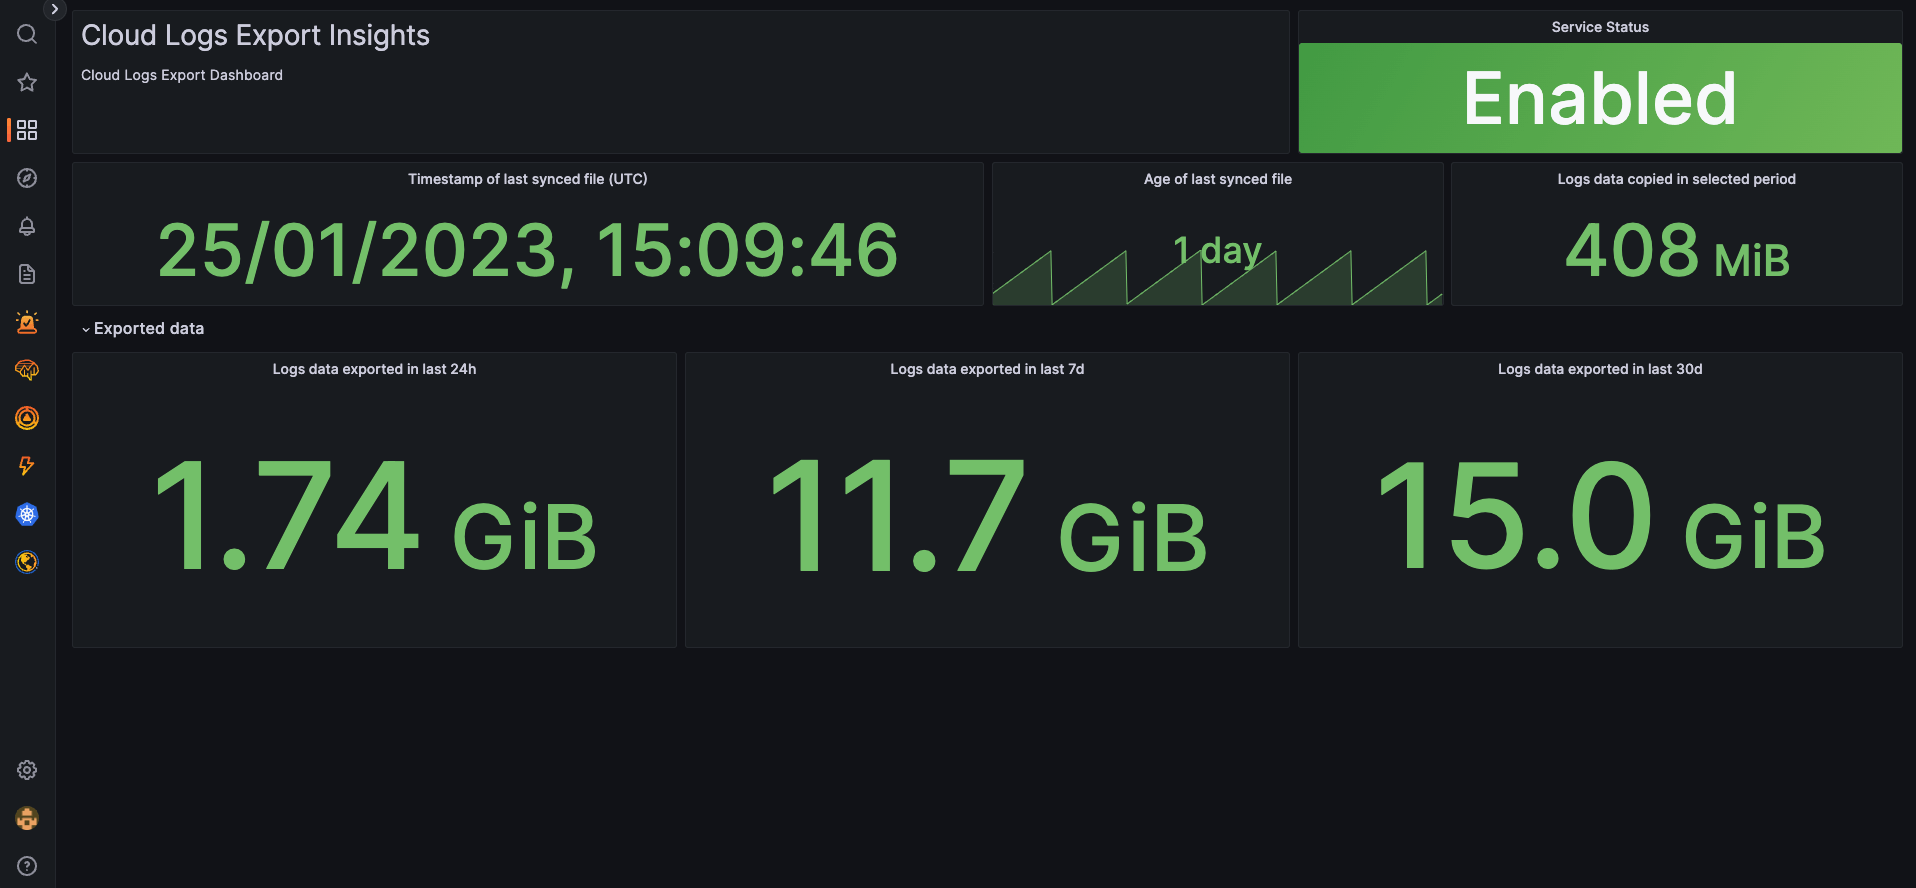
Task: Open the user profile avatar
Action: tap(27, 818)
